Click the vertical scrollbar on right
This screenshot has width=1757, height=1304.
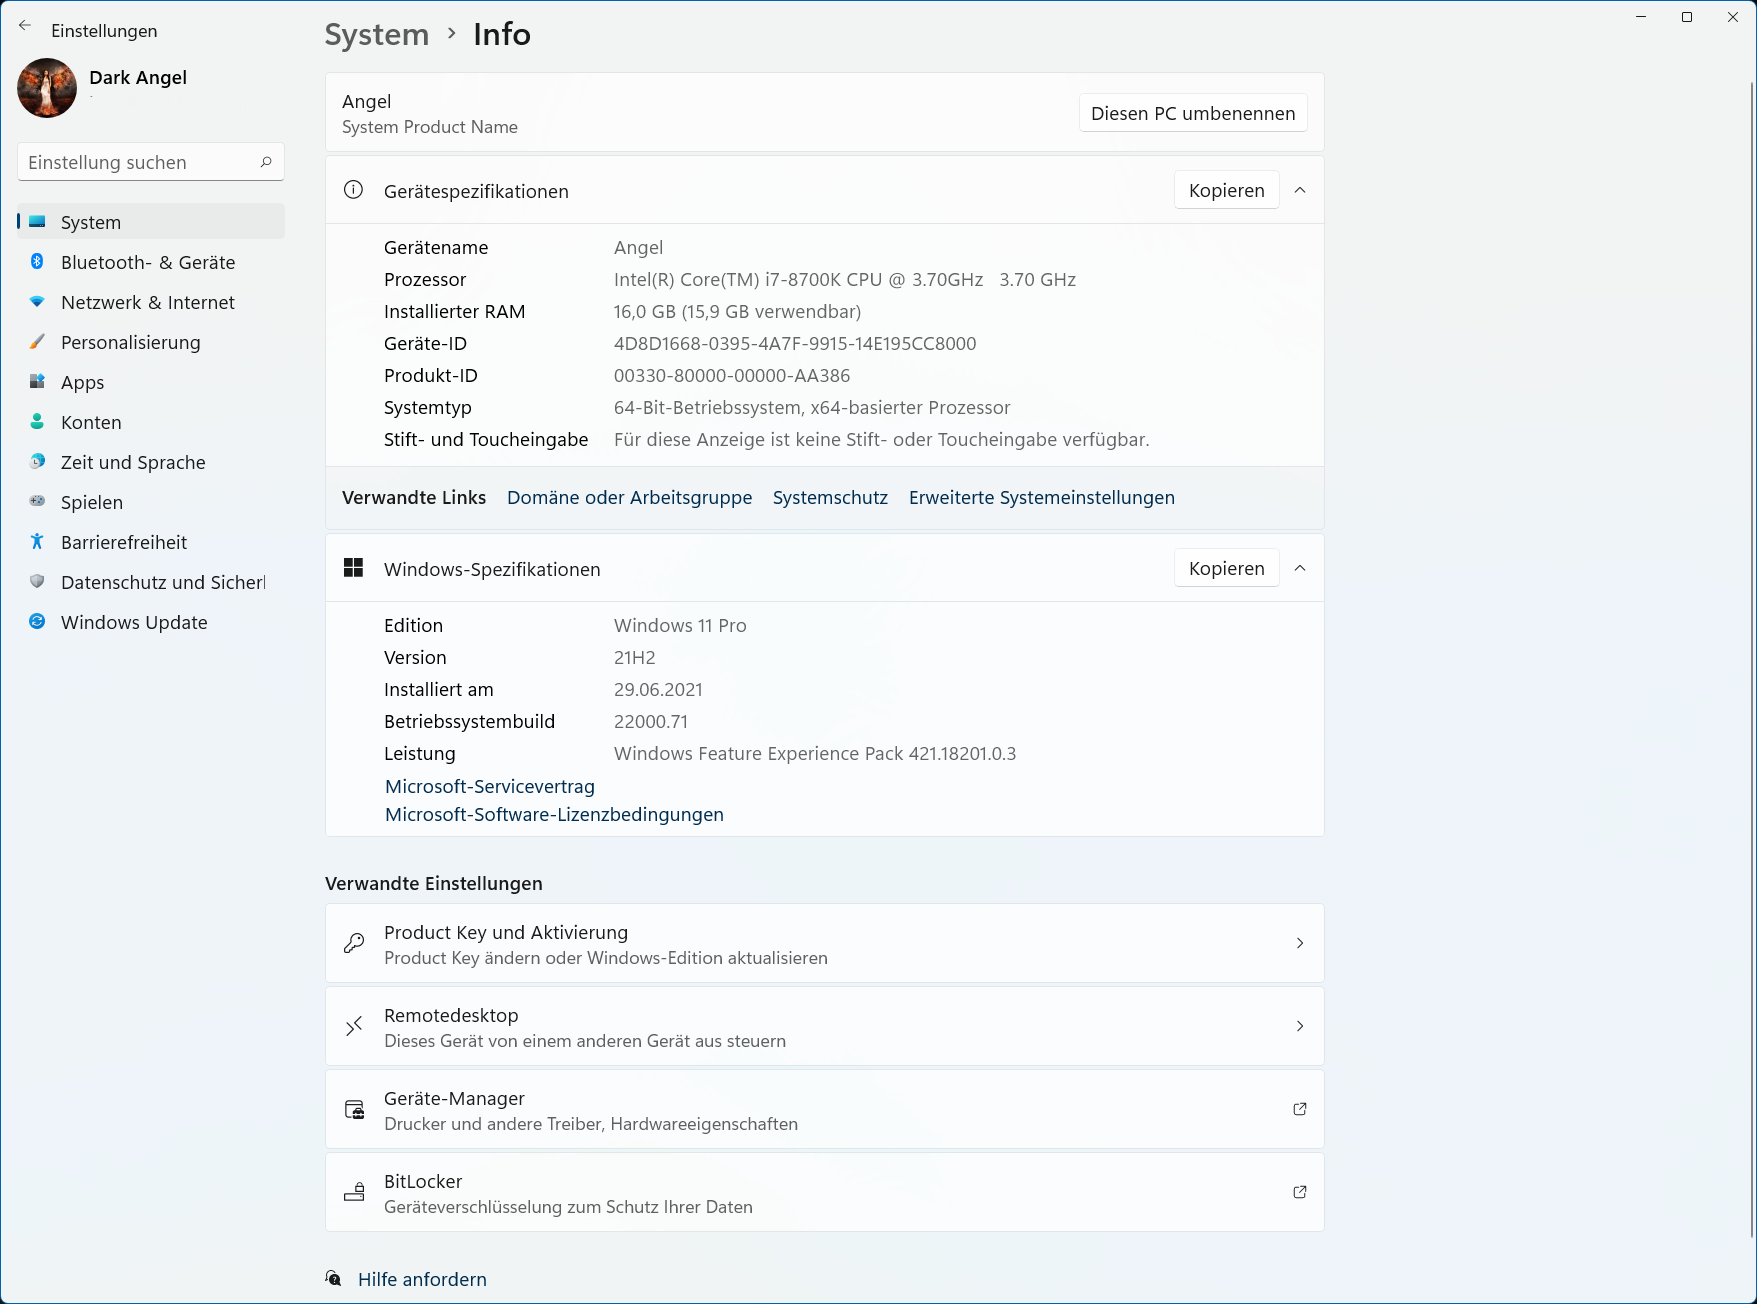pyautogui.click(x=1751, y=660)
